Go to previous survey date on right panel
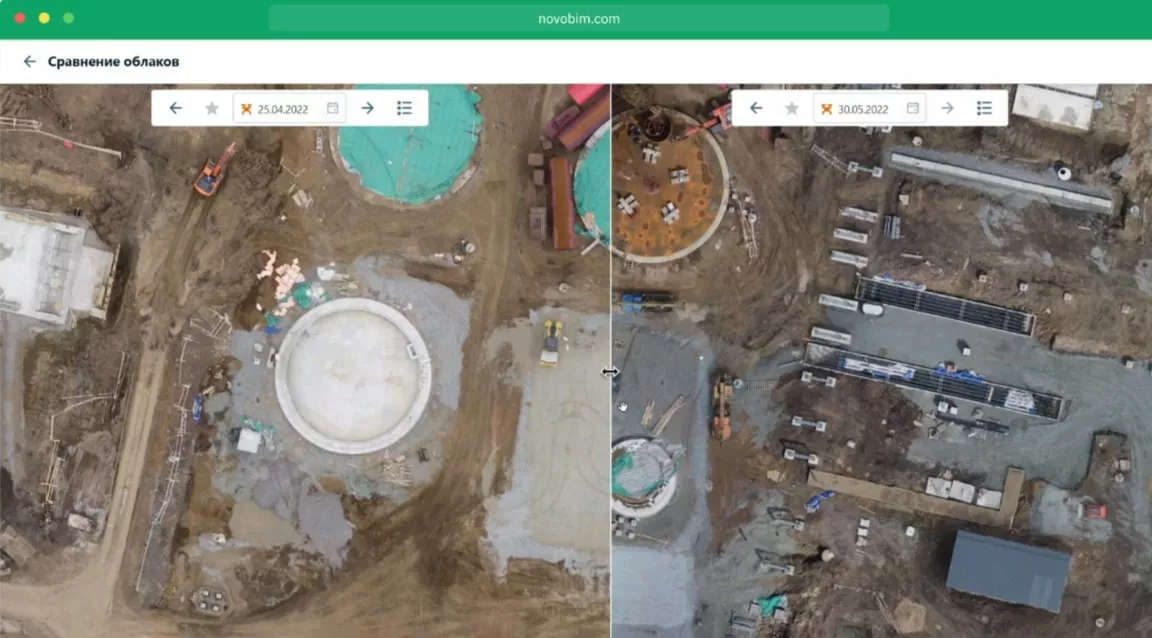Viewport: 1152px width, 638px height. tap(756, 108)
